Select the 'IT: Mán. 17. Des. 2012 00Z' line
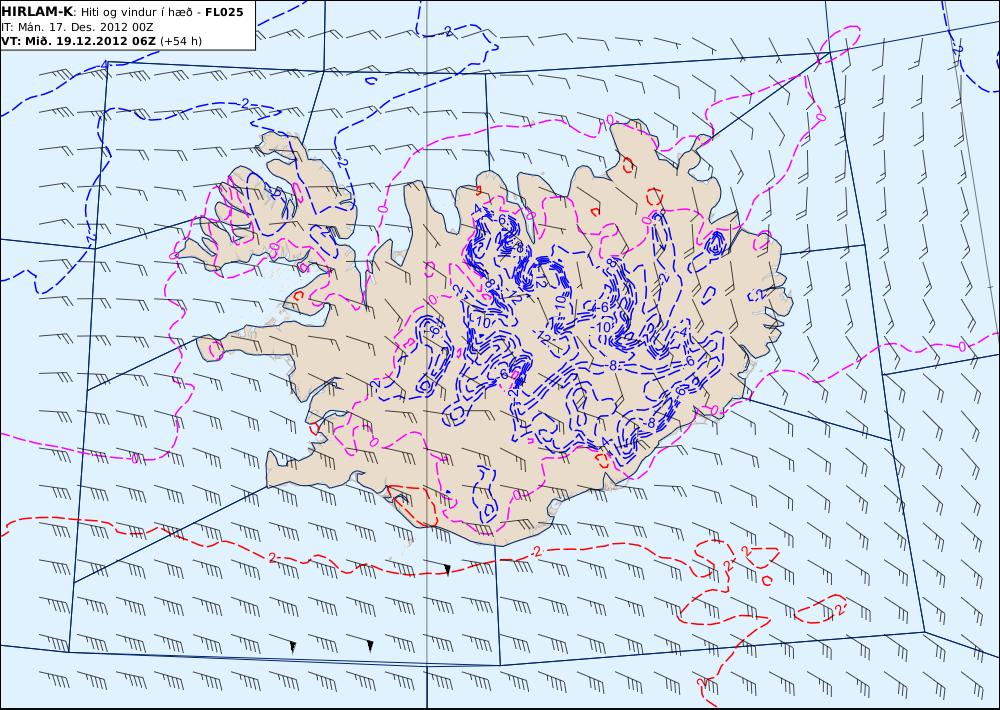 (77, 27)
